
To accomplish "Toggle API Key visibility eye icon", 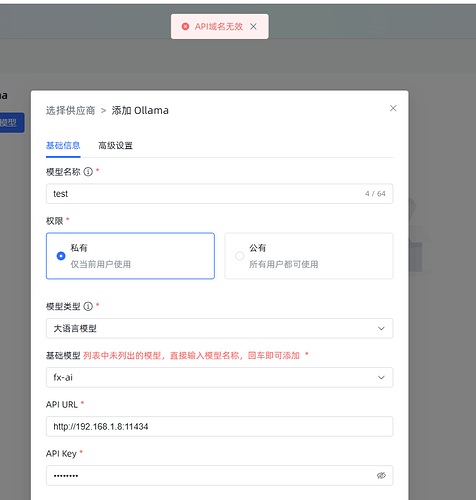I will click(381, 475).
